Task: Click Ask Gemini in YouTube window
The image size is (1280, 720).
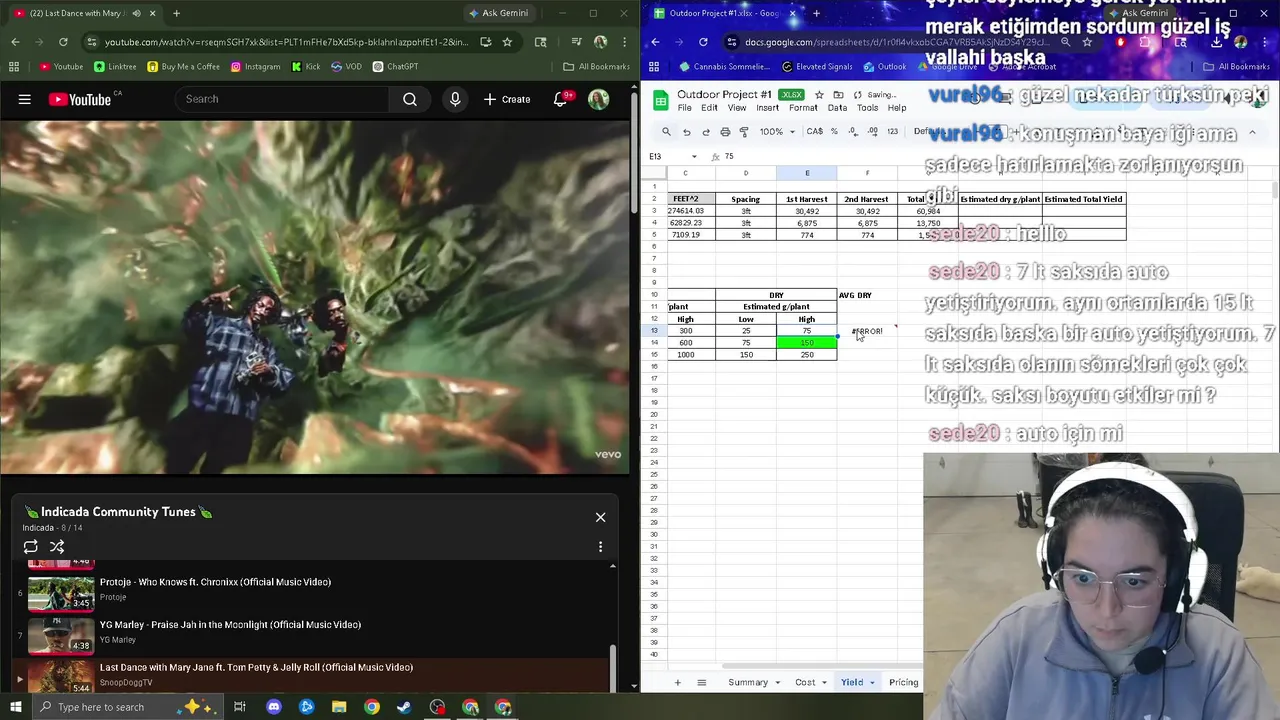Action: (x=498, y=13)
